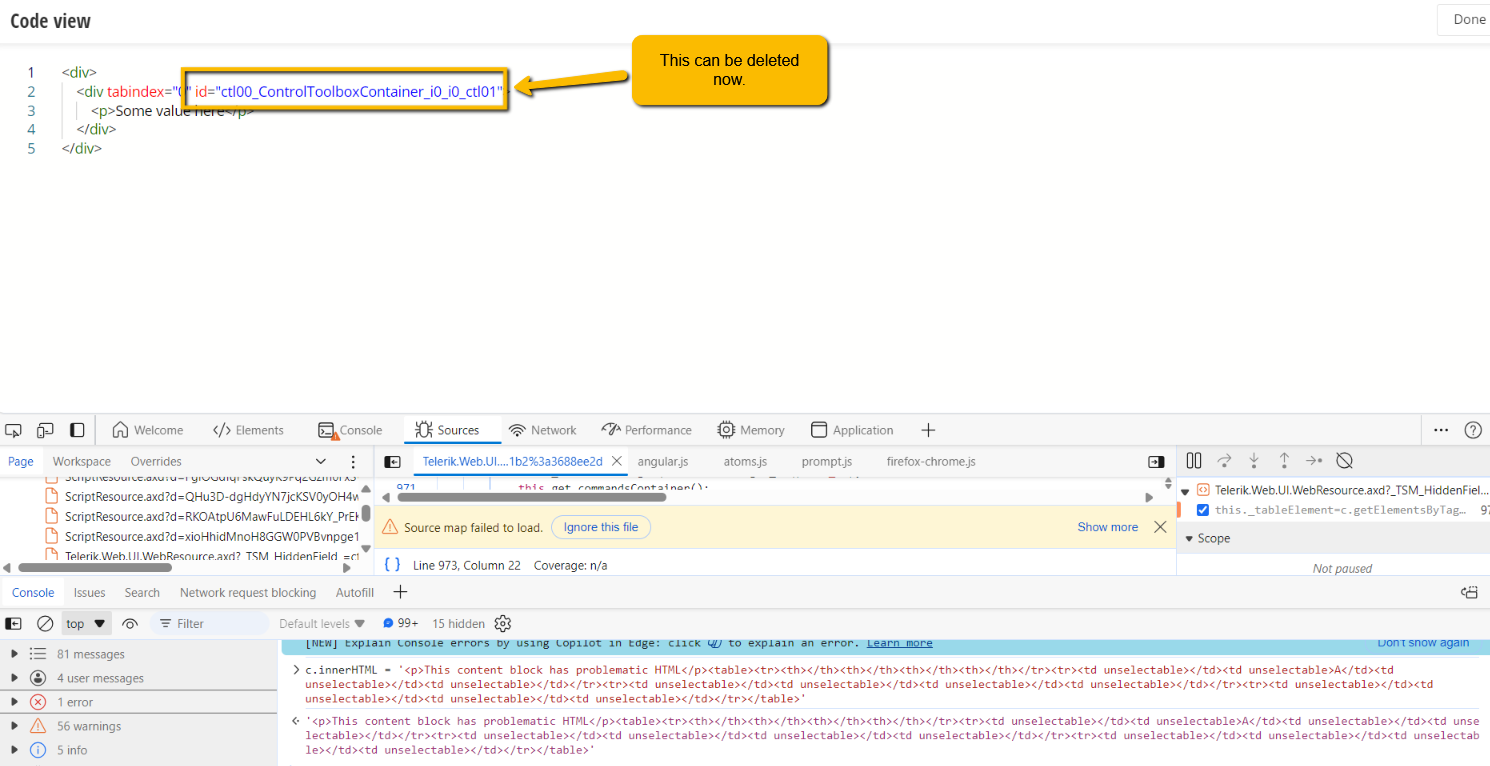Image resolution: width=1490 pixels, height=766 pixels.
Task: Open the Overrides navigator tab
Action: click(156, 461)
